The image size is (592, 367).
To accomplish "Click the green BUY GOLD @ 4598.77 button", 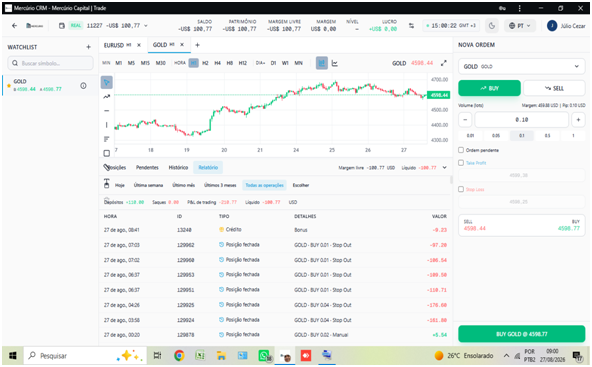I will coord(521,334).
